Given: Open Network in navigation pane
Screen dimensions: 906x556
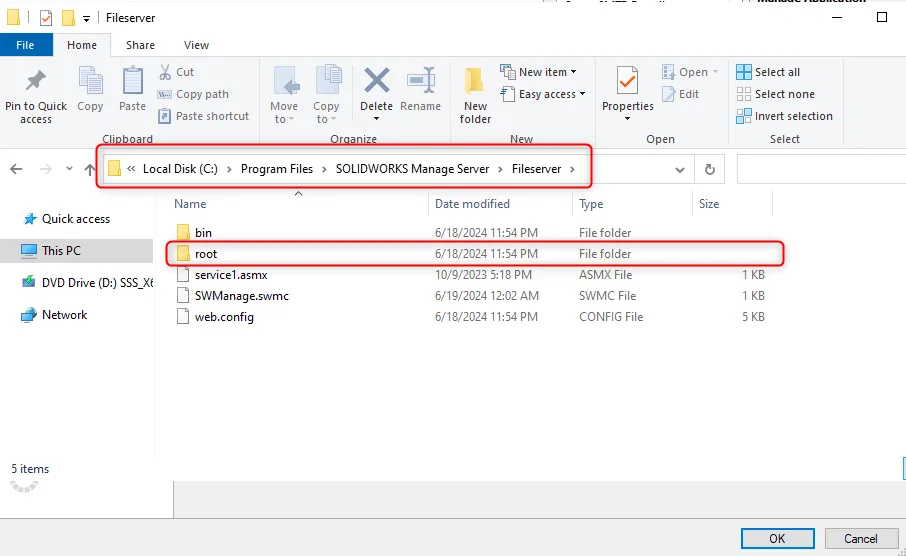Looking at the screenshot, I should pos(64,315).
